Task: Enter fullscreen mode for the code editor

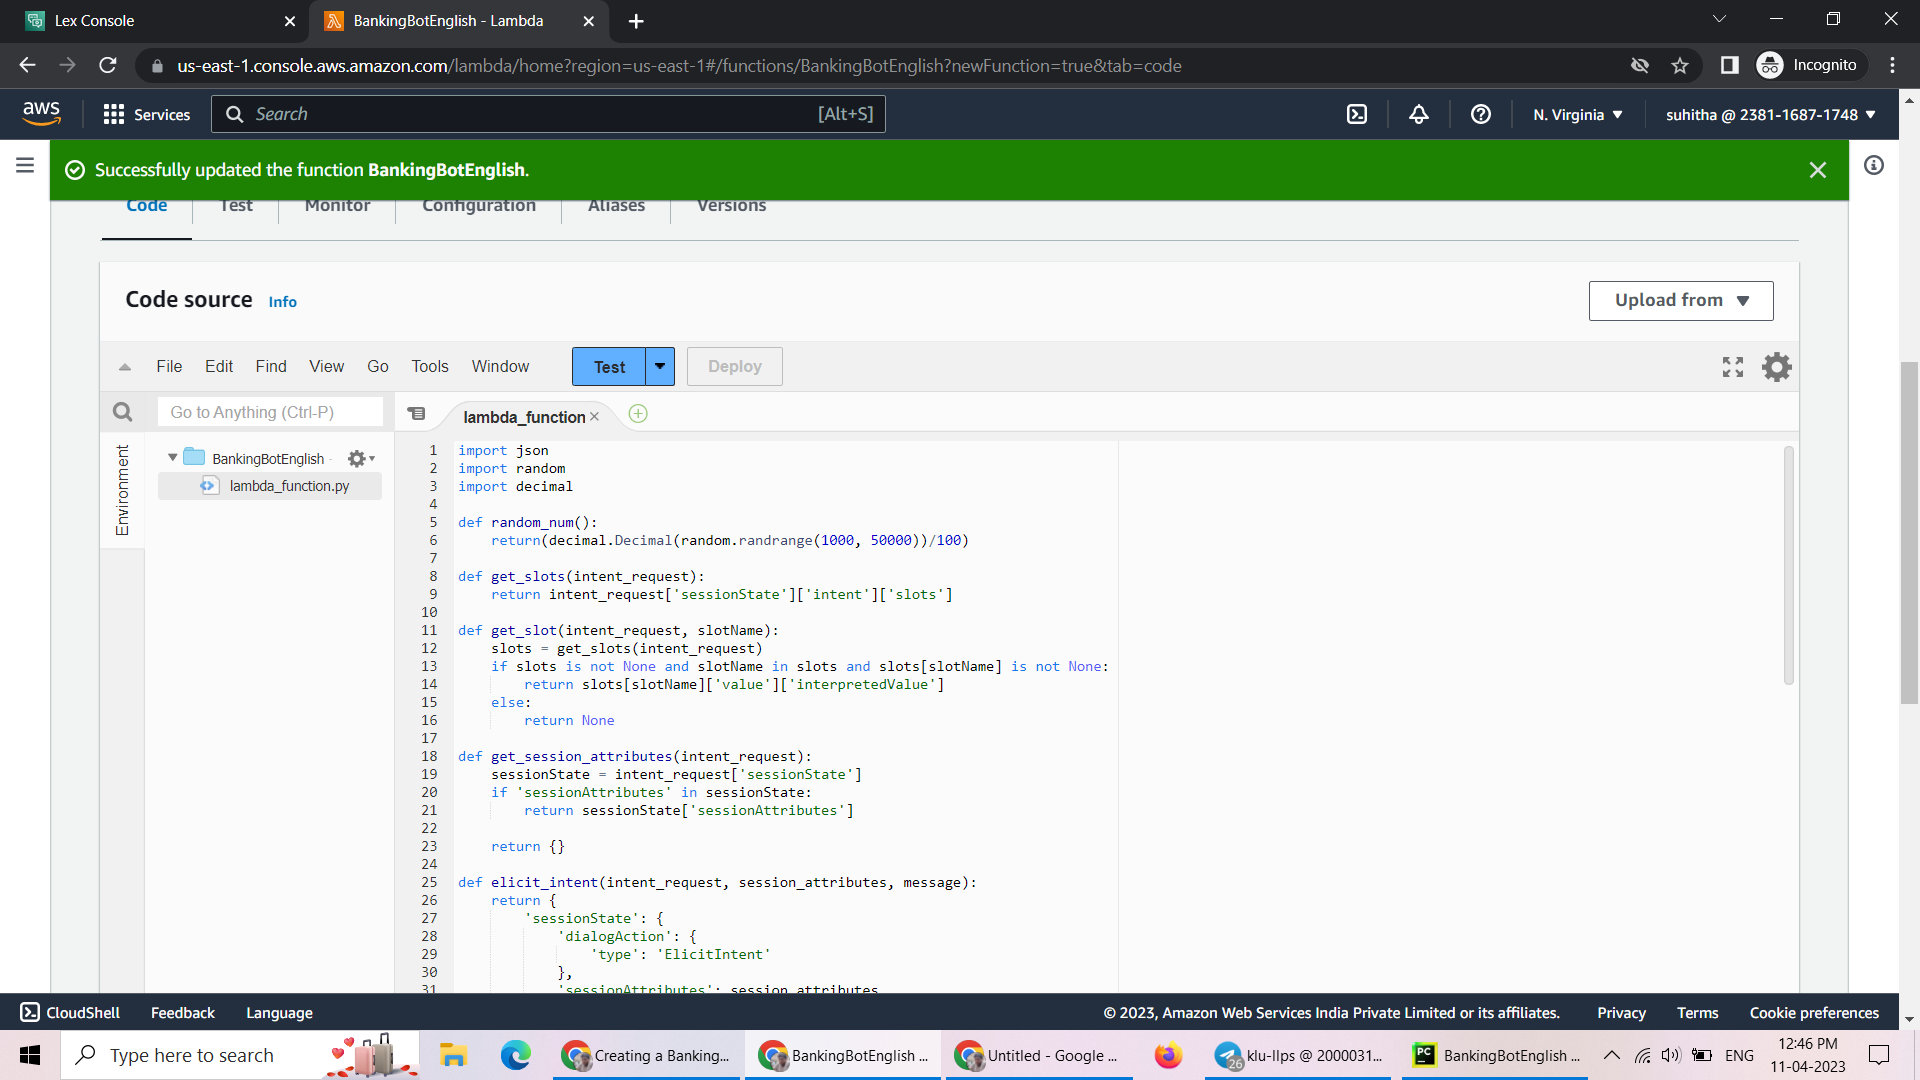Action: [1731, 367]
